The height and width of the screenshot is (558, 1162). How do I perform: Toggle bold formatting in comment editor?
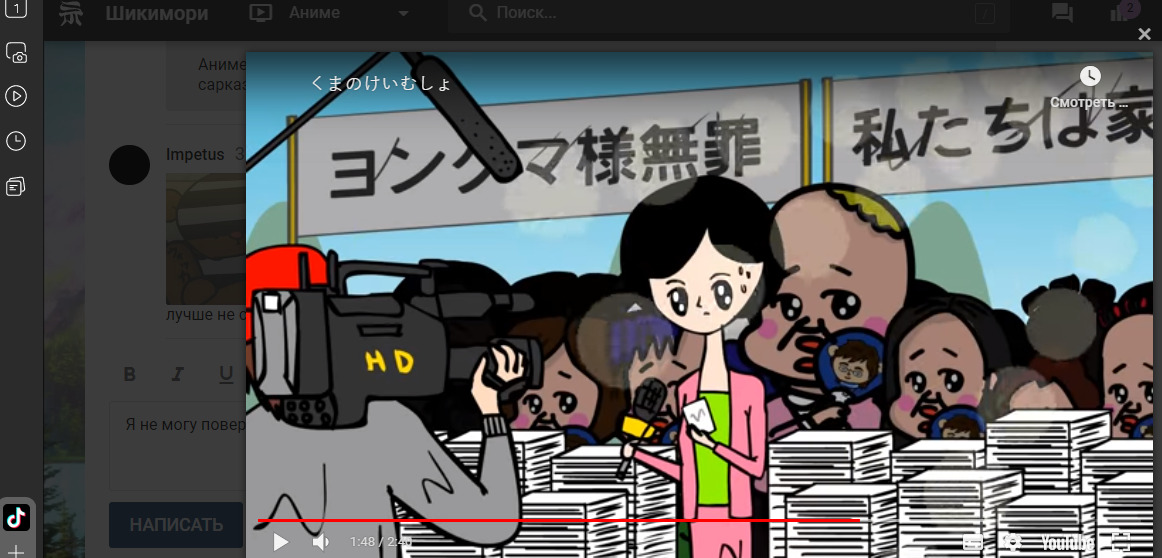(129, 375)
